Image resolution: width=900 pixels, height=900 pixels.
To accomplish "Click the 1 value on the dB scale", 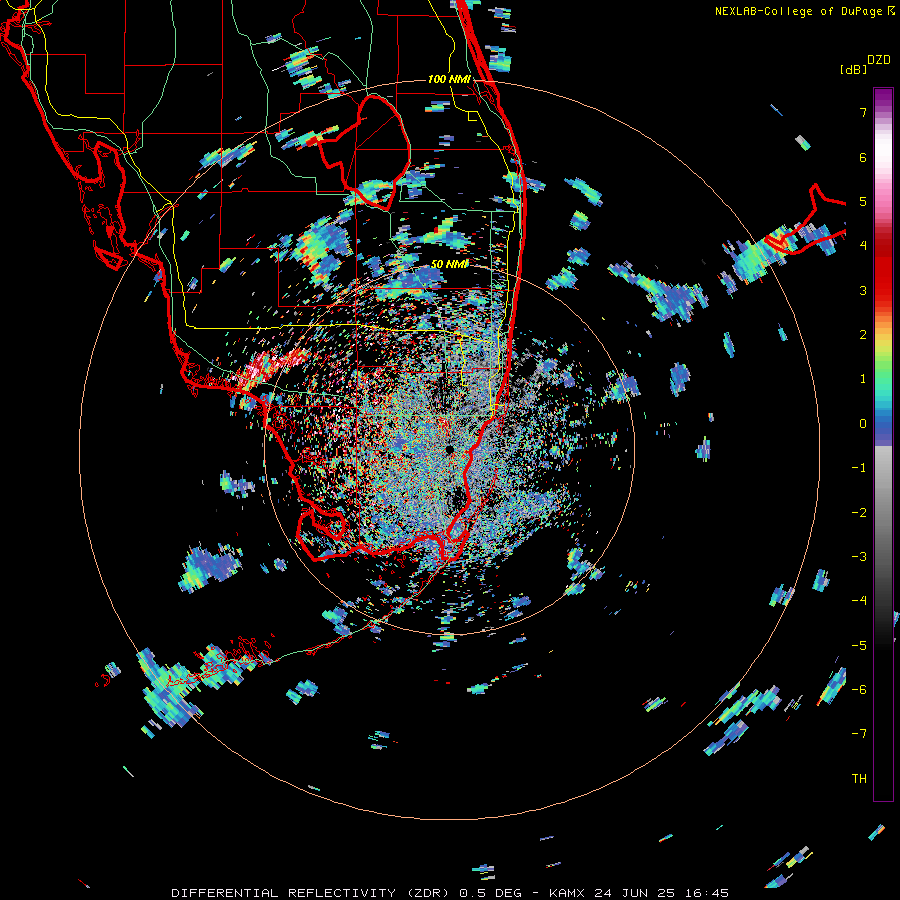I will click(x=863, y=379).
